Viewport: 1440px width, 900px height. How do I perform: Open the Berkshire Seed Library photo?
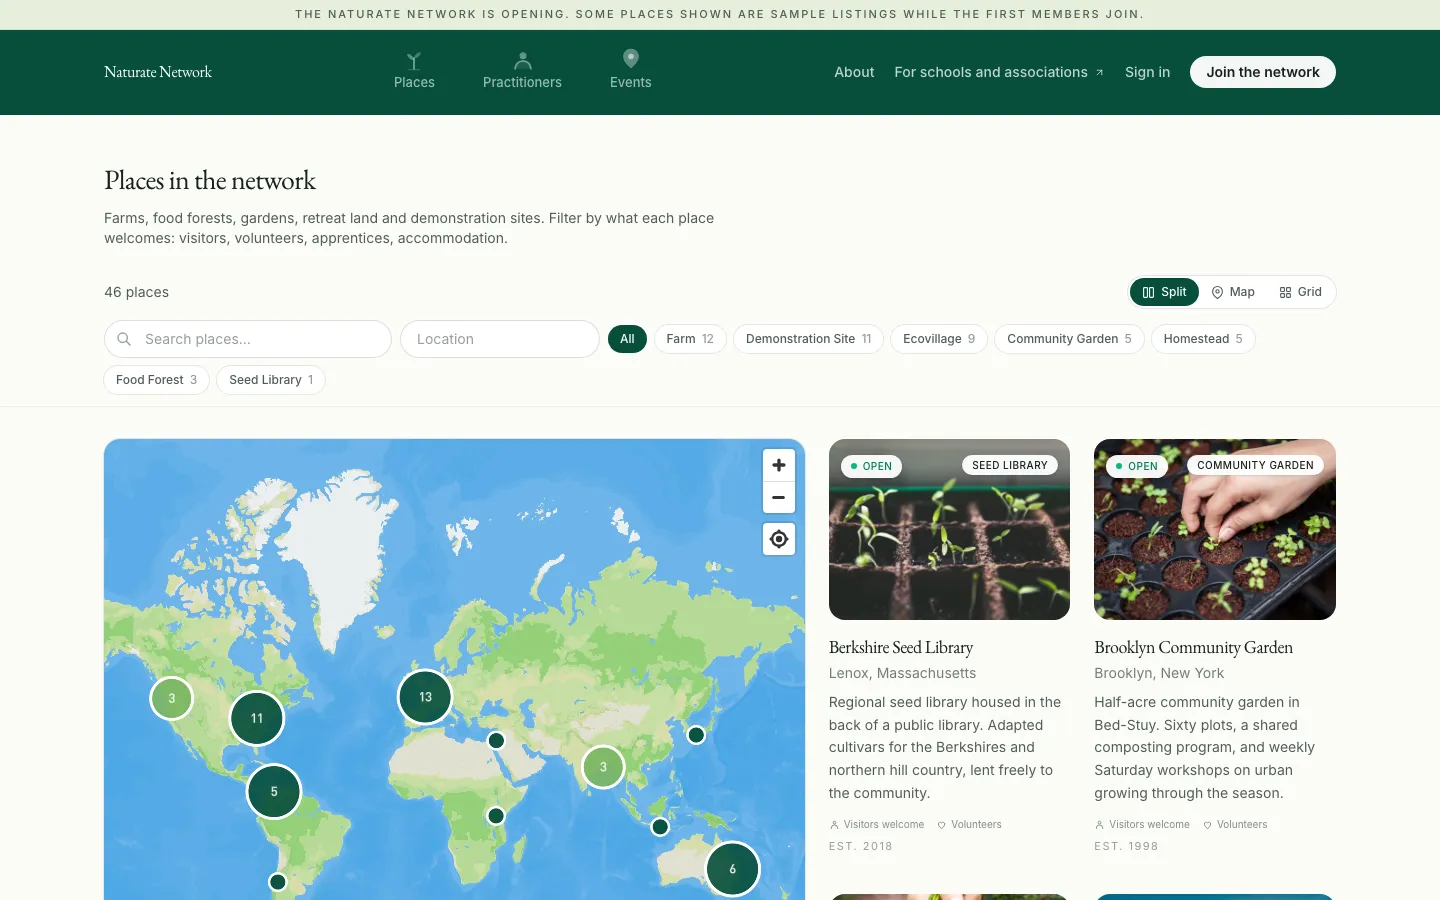[x=949, y=529]
